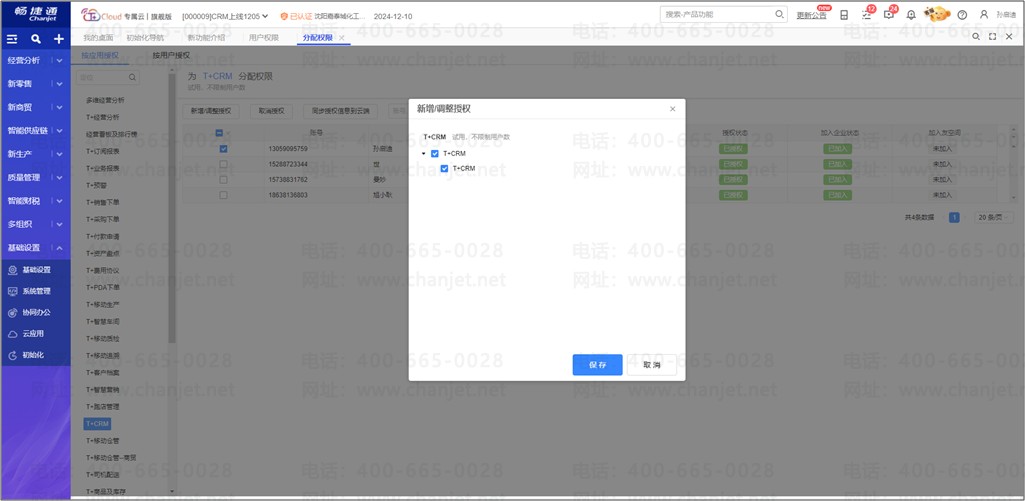Screen dimensions: 1025x501
Task: Click the search icon in the app list filter
Action: [x=132, y=77]
